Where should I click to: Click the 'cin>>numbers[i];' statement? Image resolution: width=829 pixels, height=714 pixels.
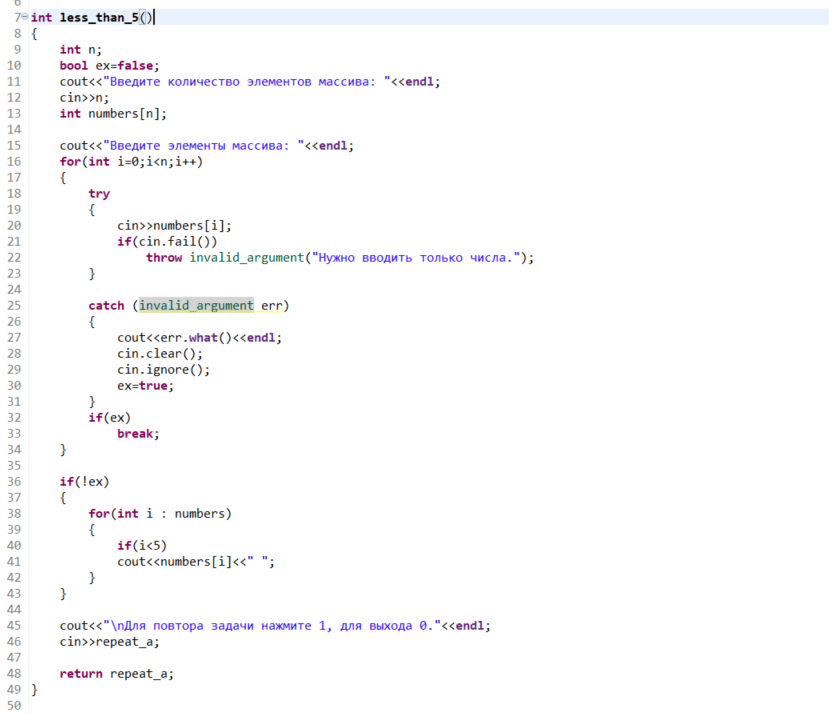pyautogui.click(x=174, y=226)
